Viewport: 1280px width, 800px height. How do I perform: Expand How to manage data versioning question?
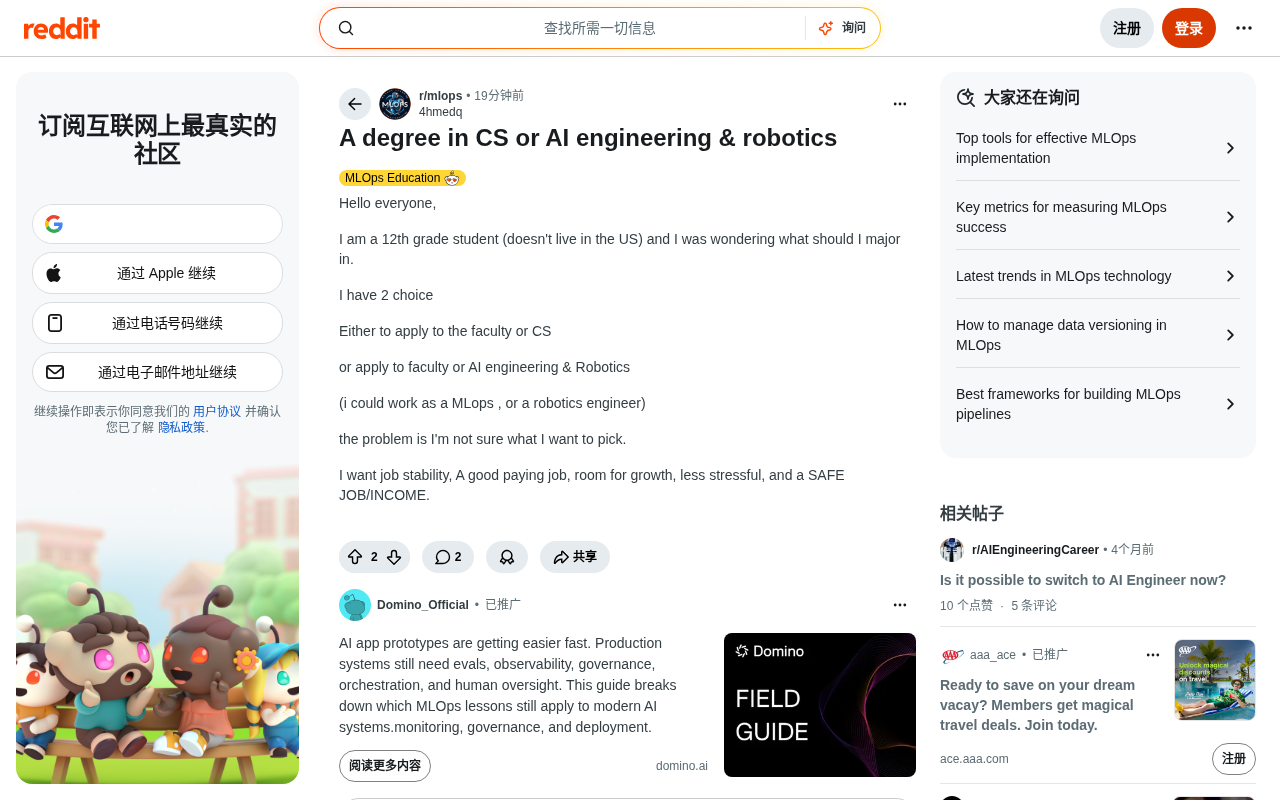pos(1098,335)
